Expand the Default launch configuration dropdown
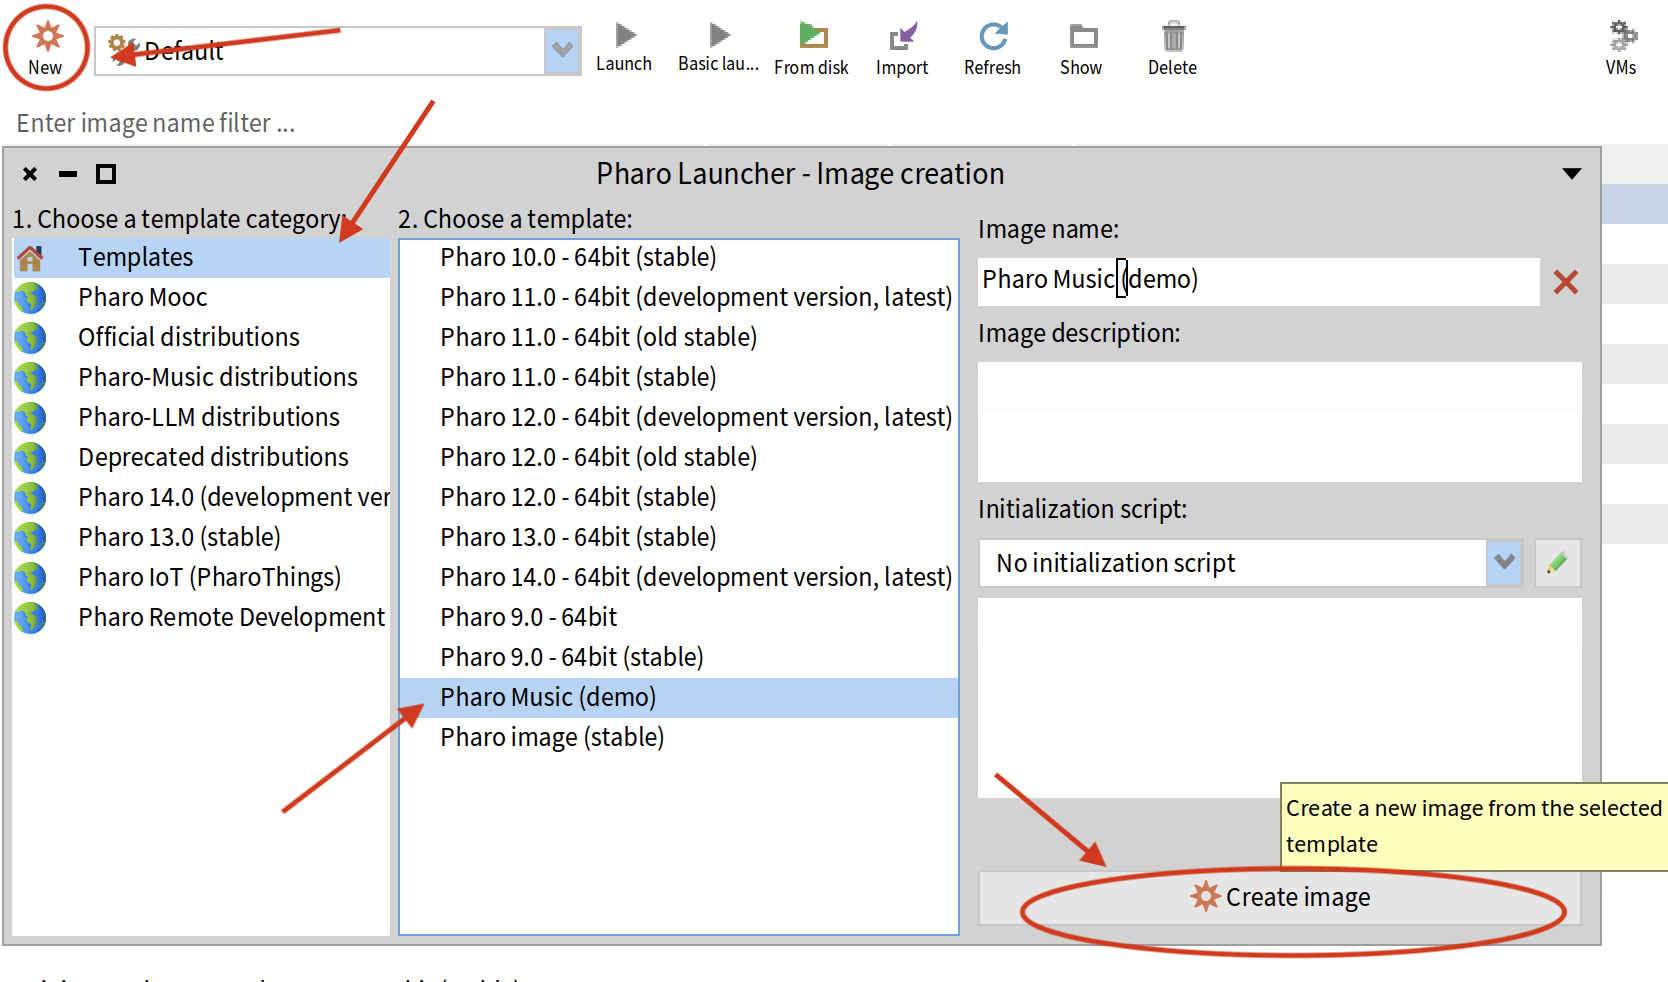The image size is (1668, 982). [x=563, y=50]
